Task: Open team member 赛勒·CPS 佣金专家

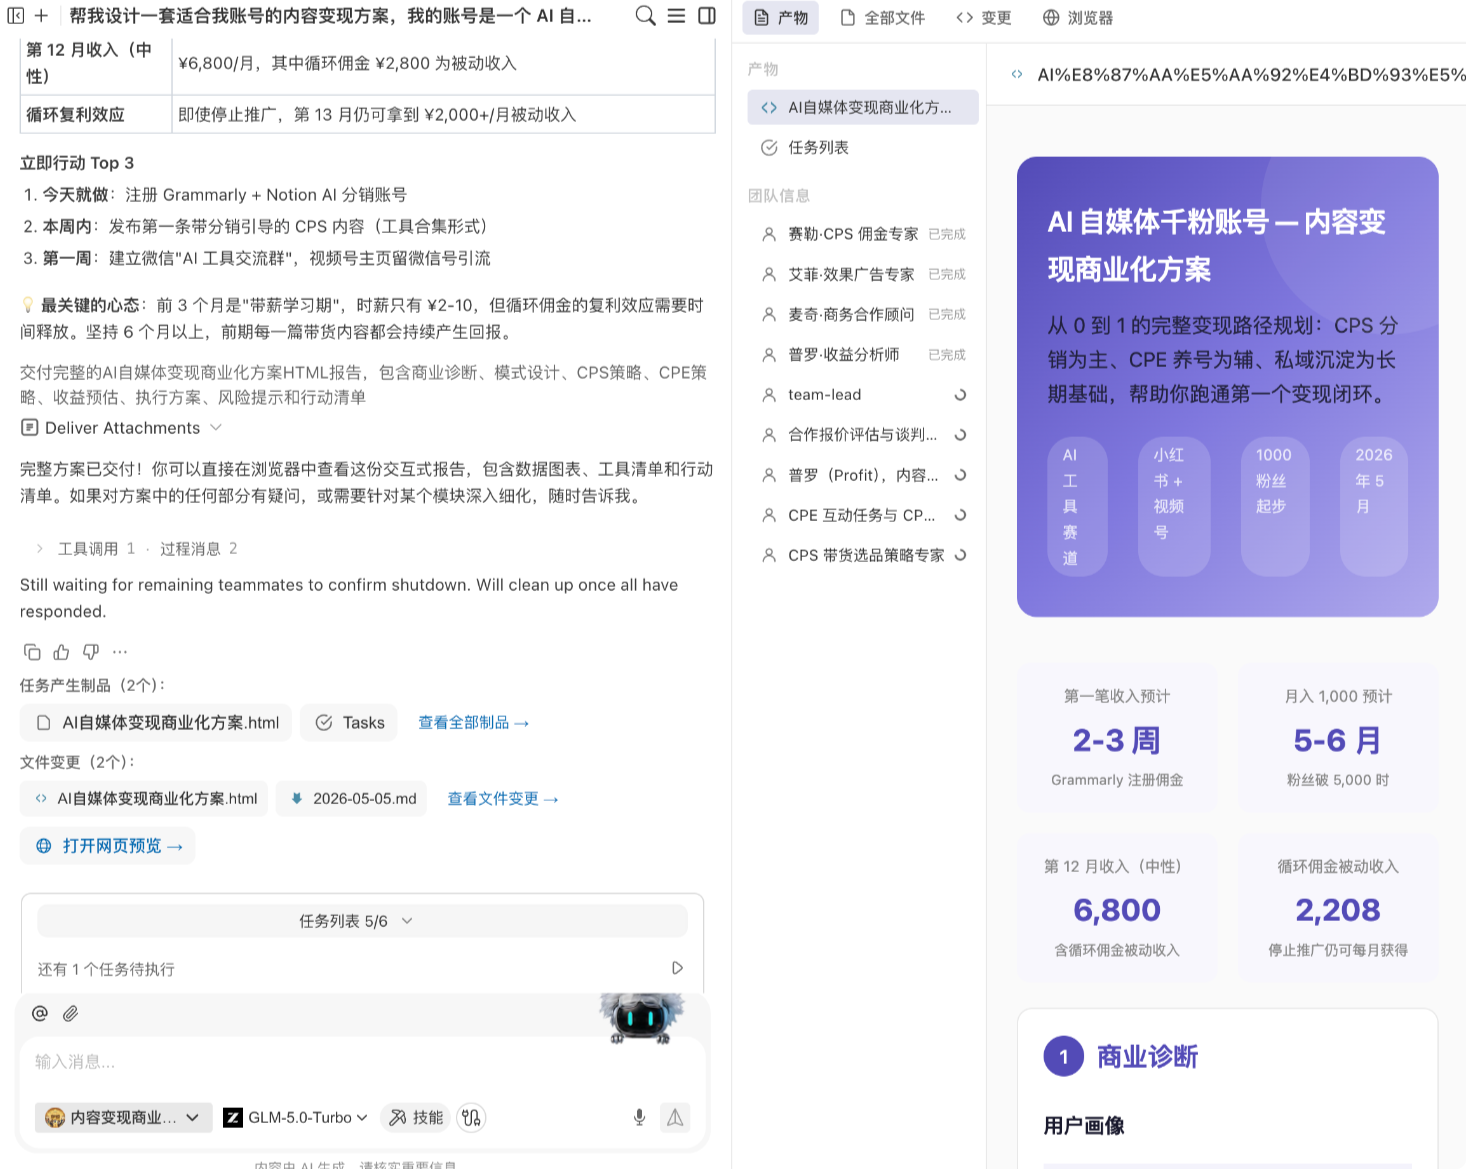Action: point(863,234)
